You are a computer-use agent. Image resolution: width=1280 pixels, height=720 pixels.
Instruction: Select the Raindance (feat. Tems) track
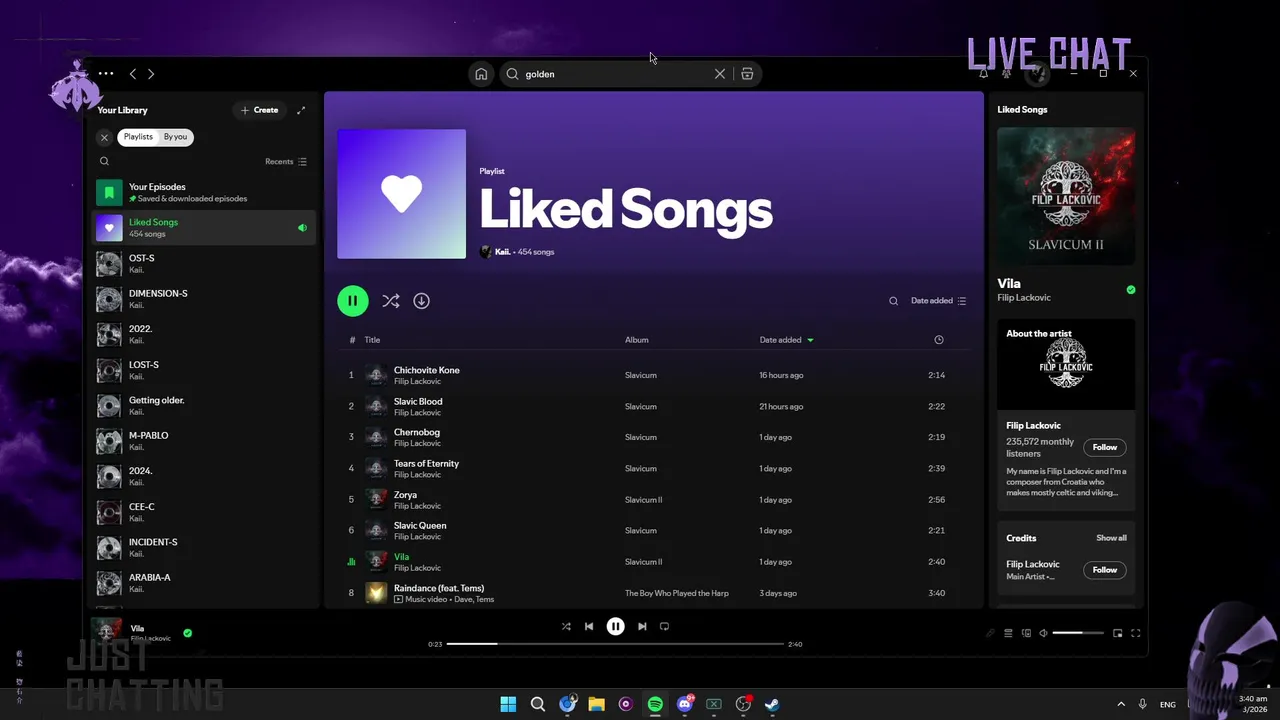[653, 593]
